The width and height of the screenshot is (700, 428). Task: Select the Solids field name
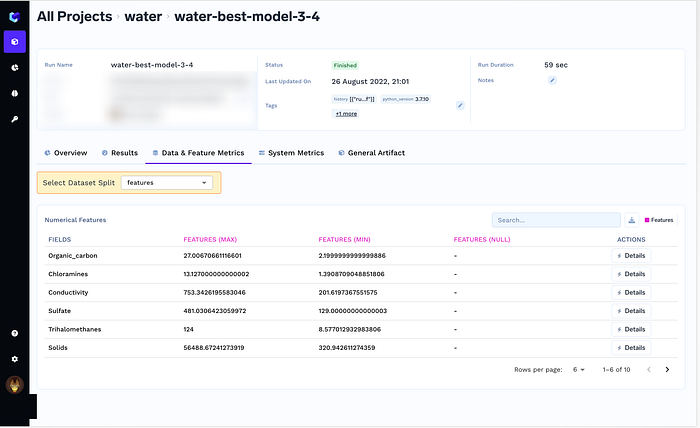coord(58,348)
